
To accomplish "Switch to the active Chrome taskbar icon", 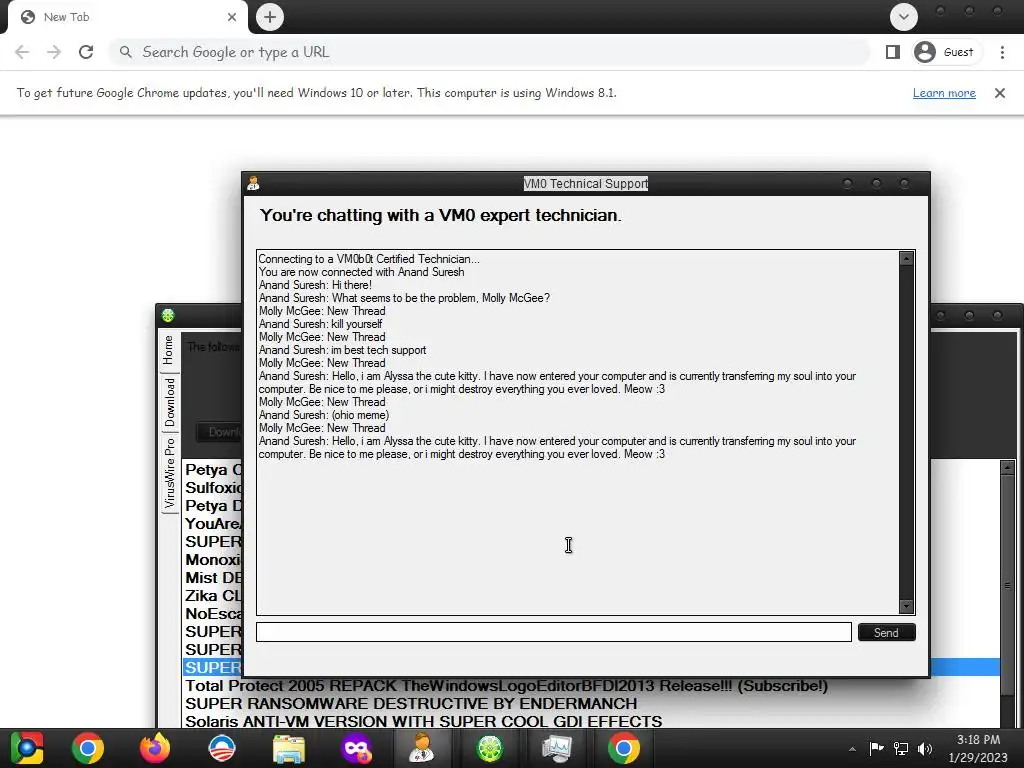I will pos(624,748).
